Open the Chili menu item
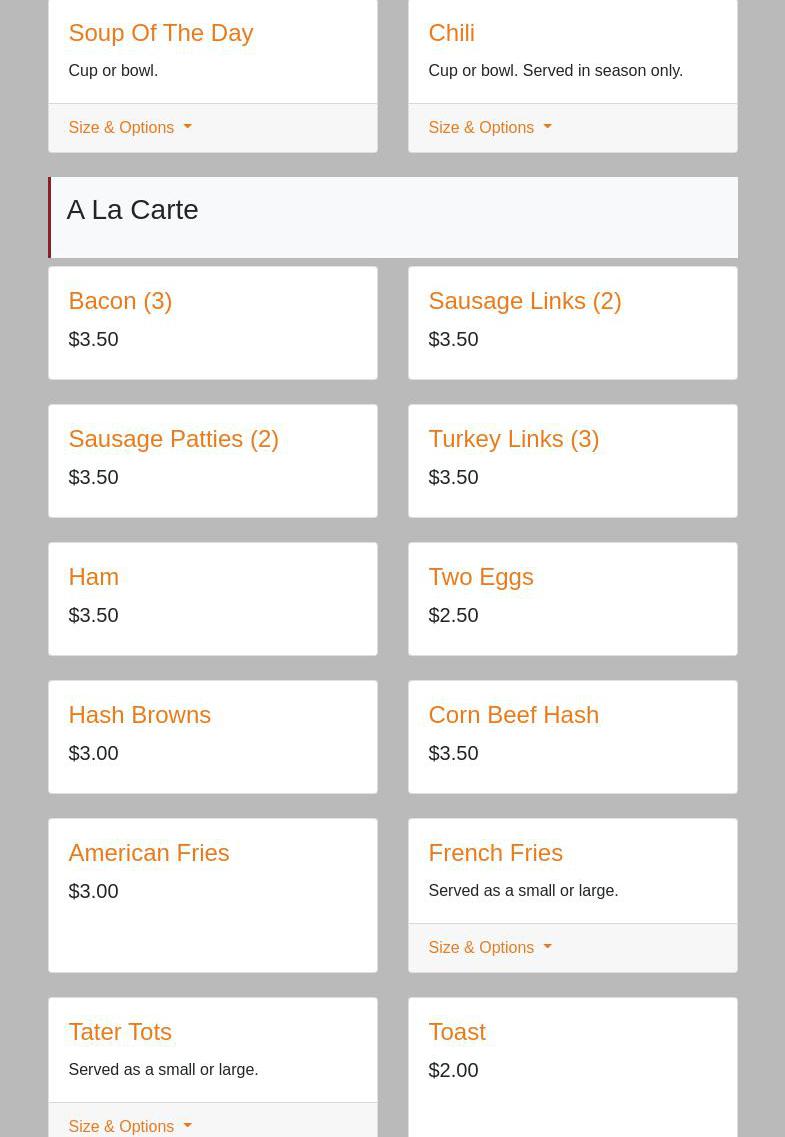785x1137 pixels. pyautogui.click(x=451, y=33)
